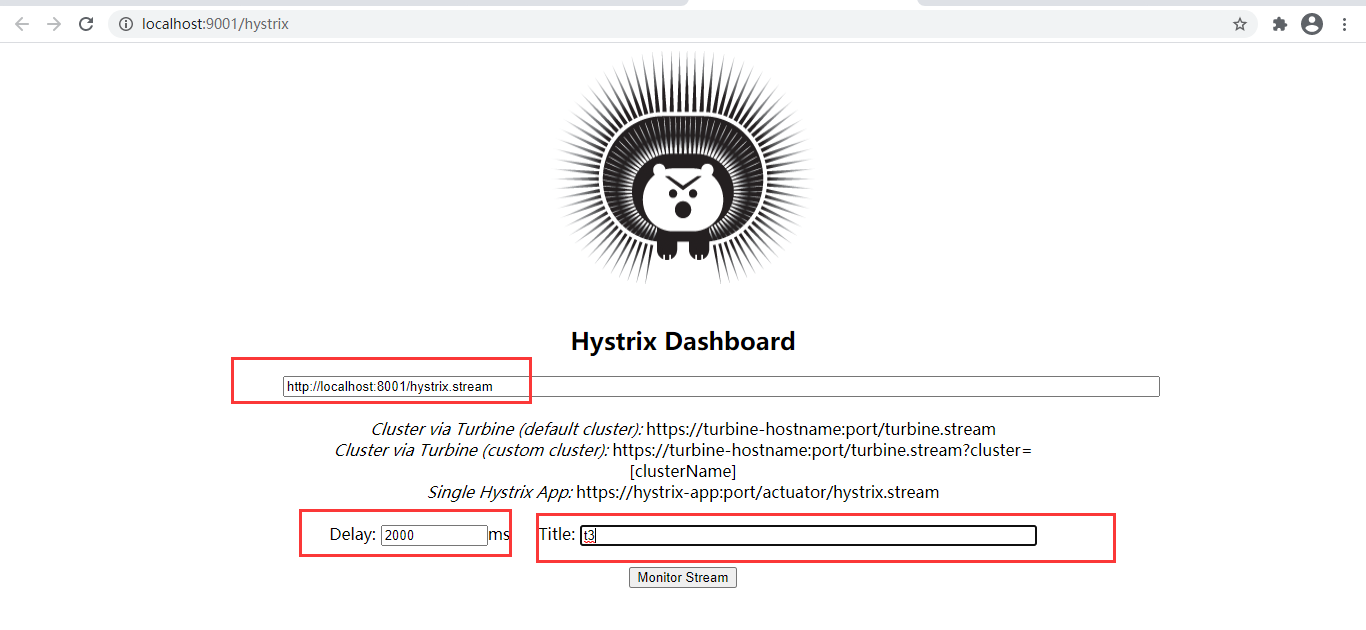This screenshot has width=1366, height=630.
Task: Click the 'Single Hystrix App:' label
Action: pyautogui.click(x=500, y=492)
